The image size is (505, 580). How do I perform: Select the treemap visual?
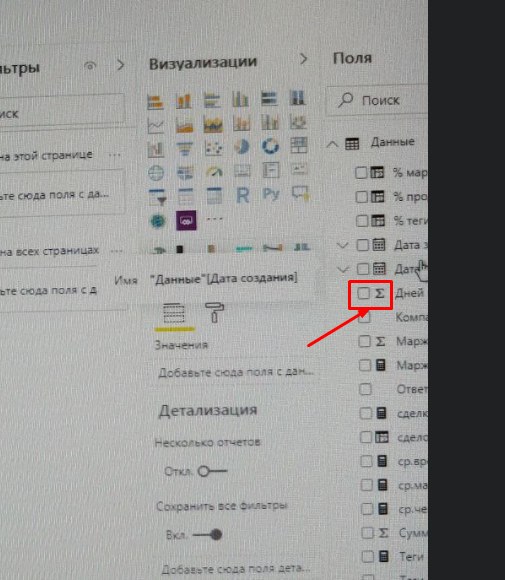(299, 145)
